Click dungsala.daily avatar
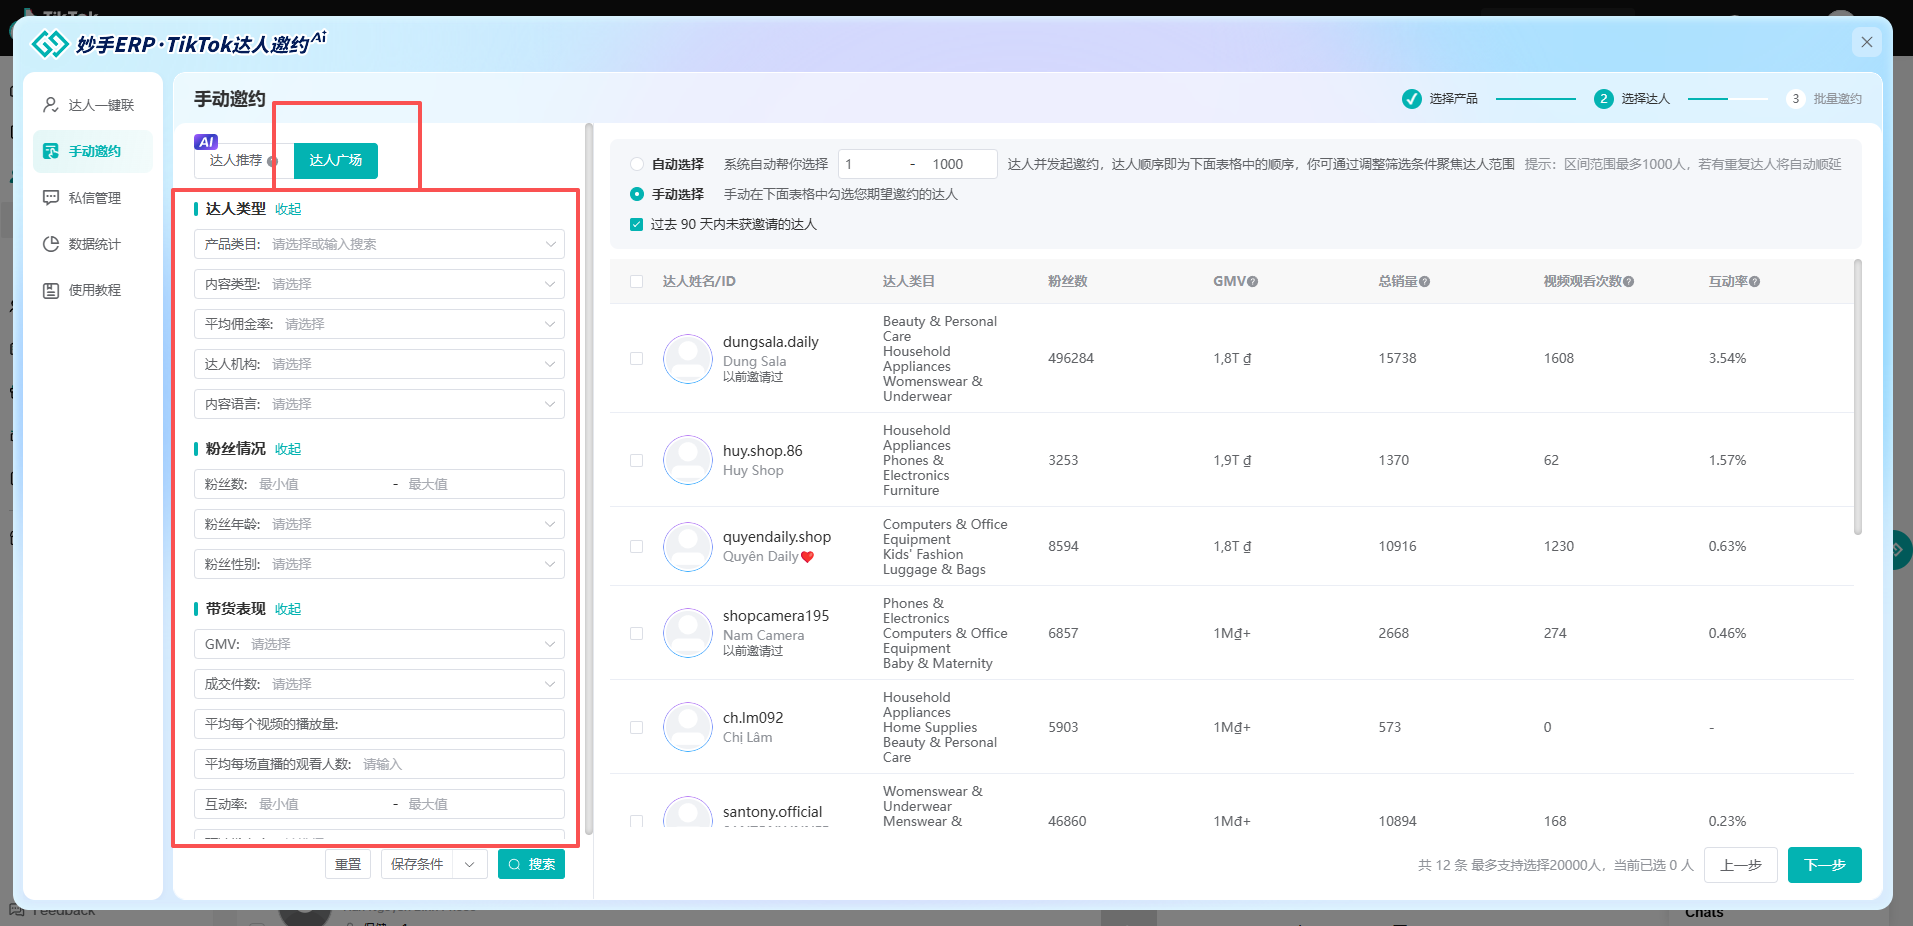Image resolution: width=1913 pixels, height=926 pixels. pyautogui.click(x=688, y=358)
